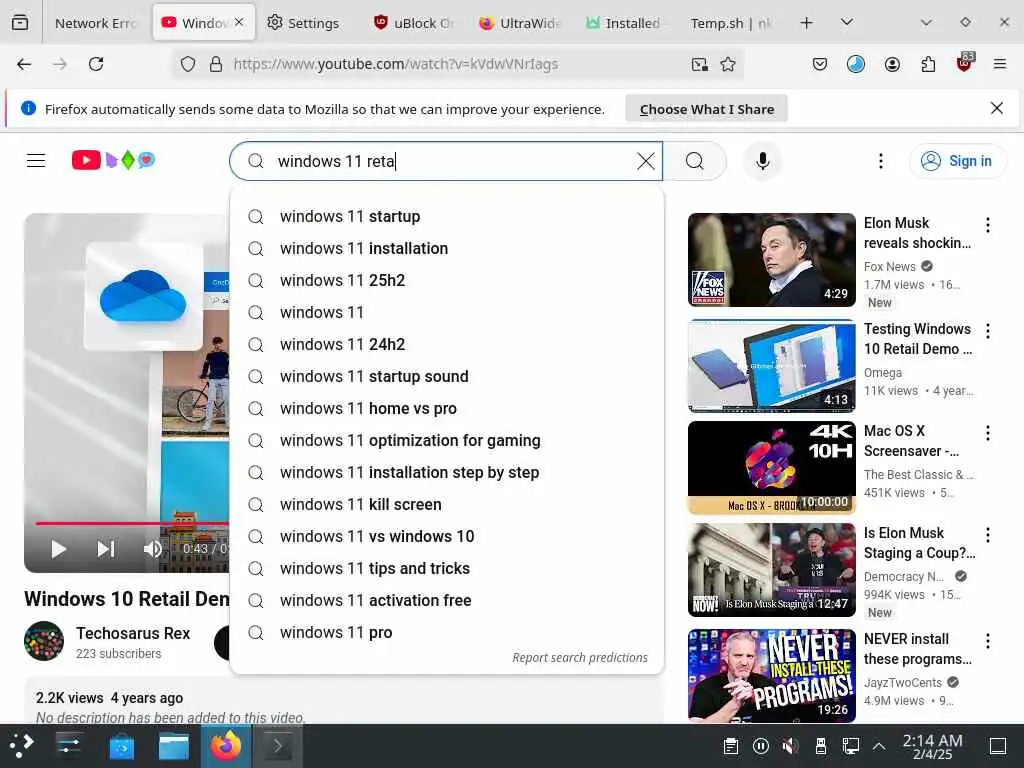The width and height of the screenshot is (1024, 768).
Task: Submit search with magnifier button
Action: click(695, 161)
